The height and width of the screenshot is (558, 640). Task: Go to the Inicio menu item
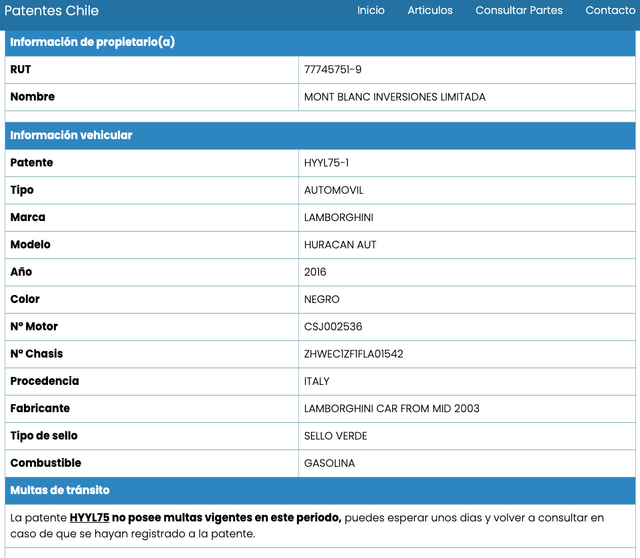pyautogui.click(x=371, y=10)
